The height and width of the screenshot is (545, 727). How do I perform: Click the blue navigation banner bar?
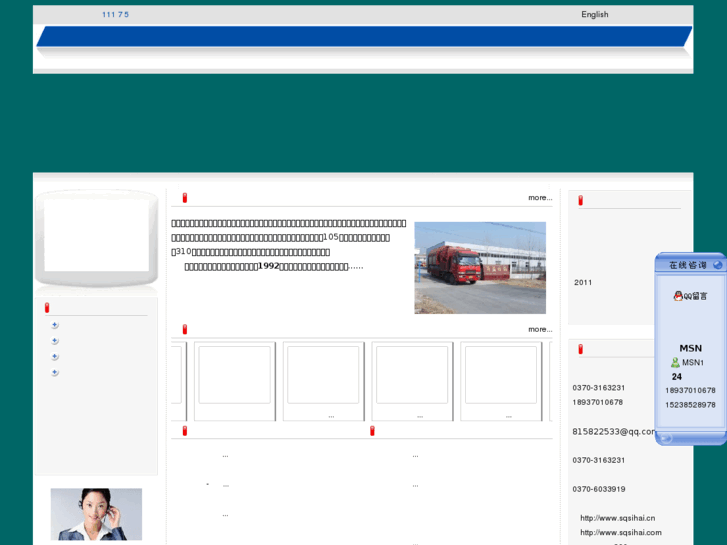coord(364,36)
